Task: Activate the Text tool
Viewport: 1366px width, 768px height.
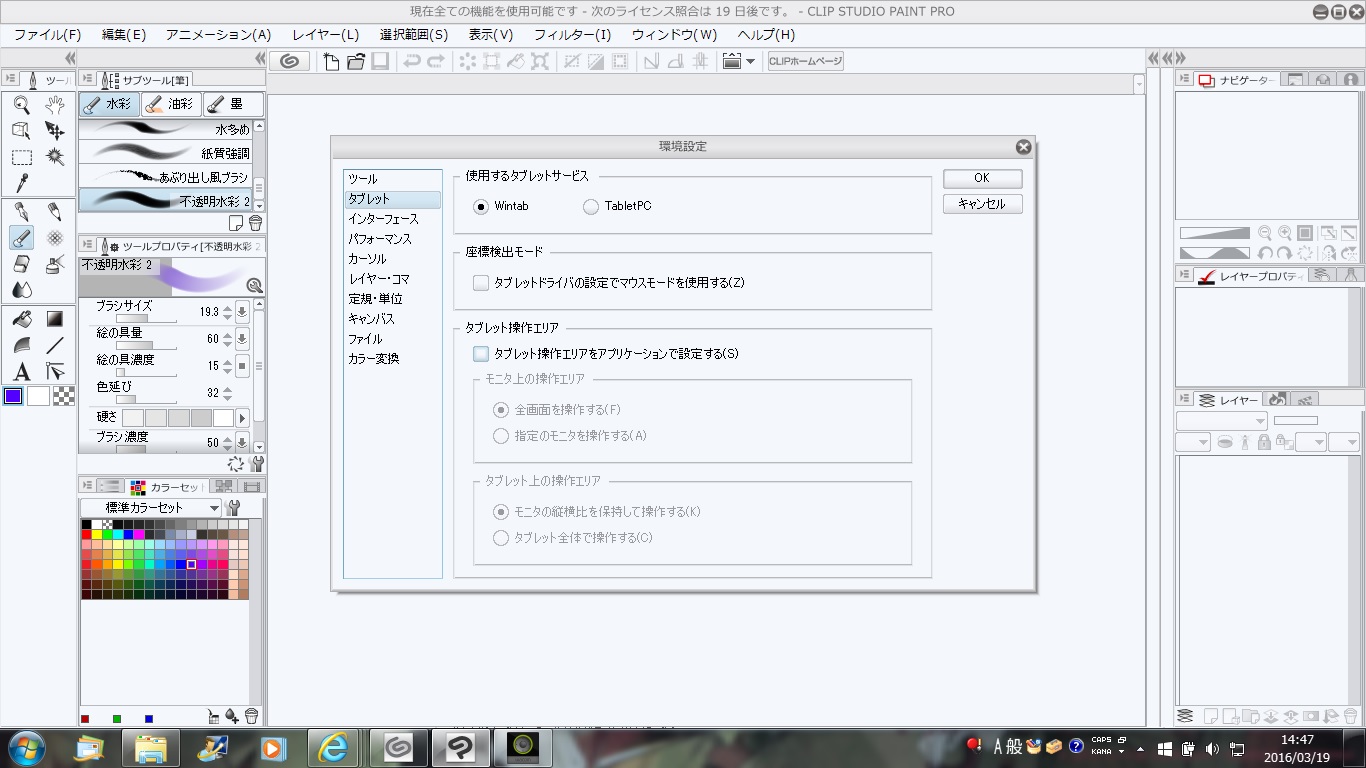Action: pyautogui.click(x=21, y=371)
